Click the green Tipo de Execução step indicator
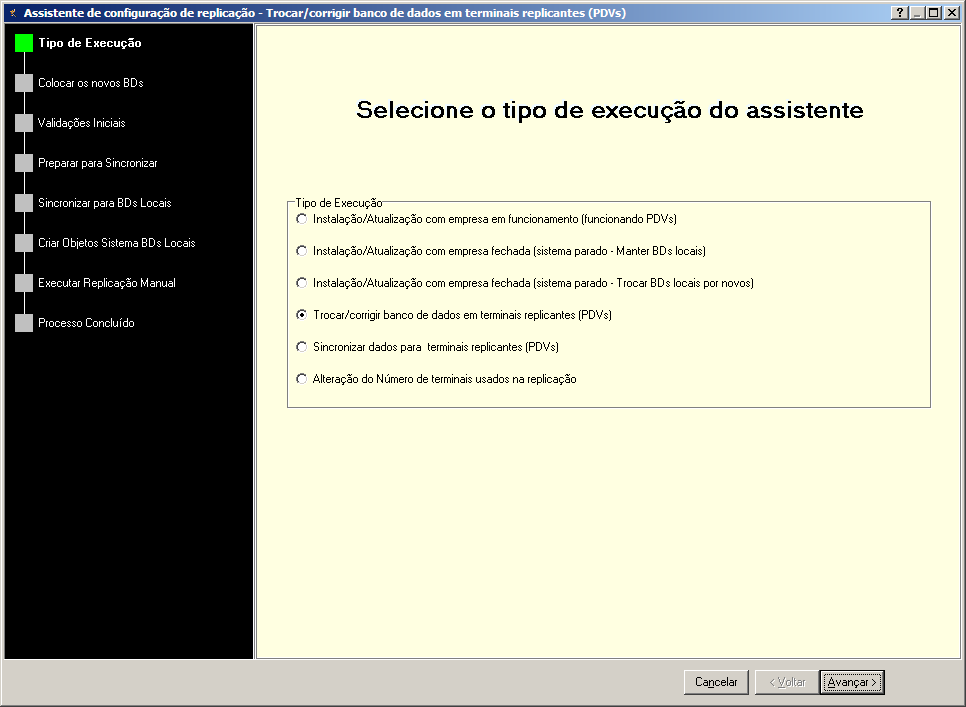Screen dimensions: 966x707 point(24,43)
